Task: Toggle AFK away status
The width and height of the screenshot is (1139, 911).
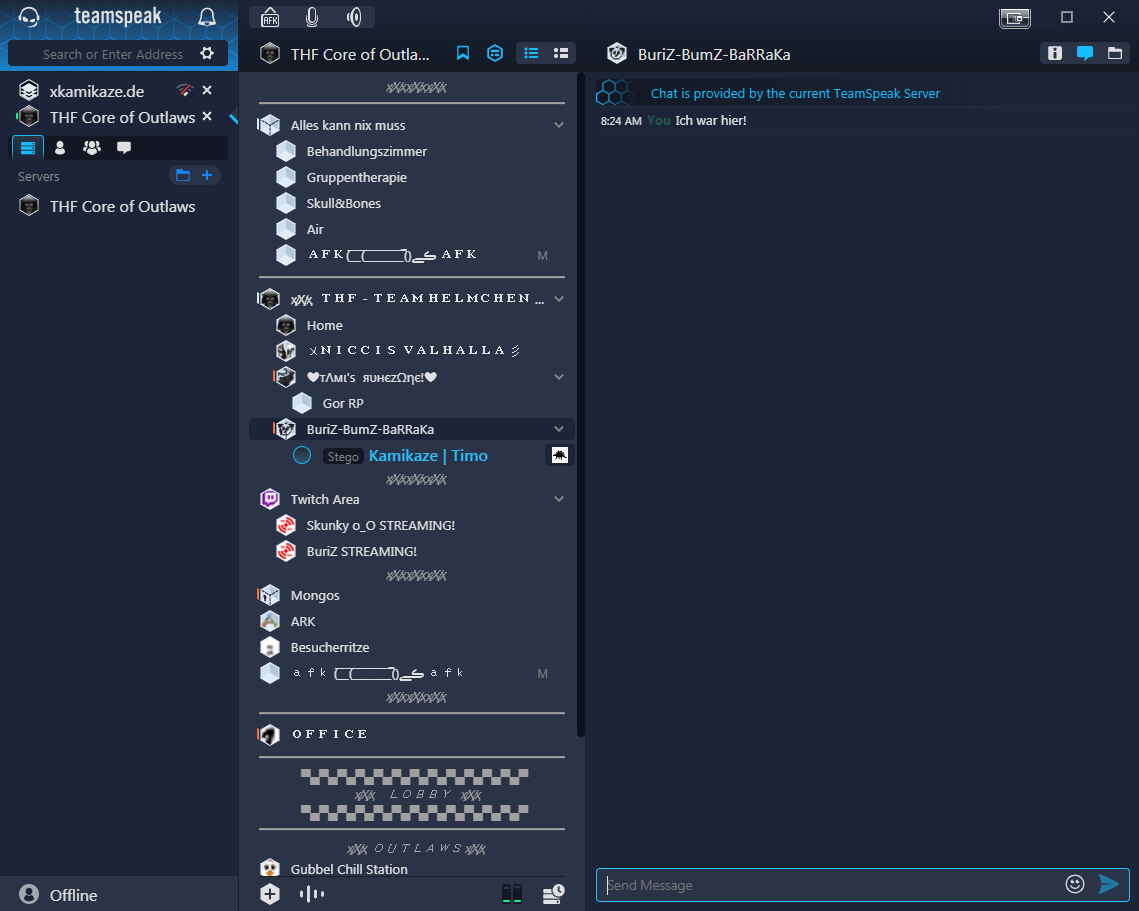Action: [x=270, y=17]
